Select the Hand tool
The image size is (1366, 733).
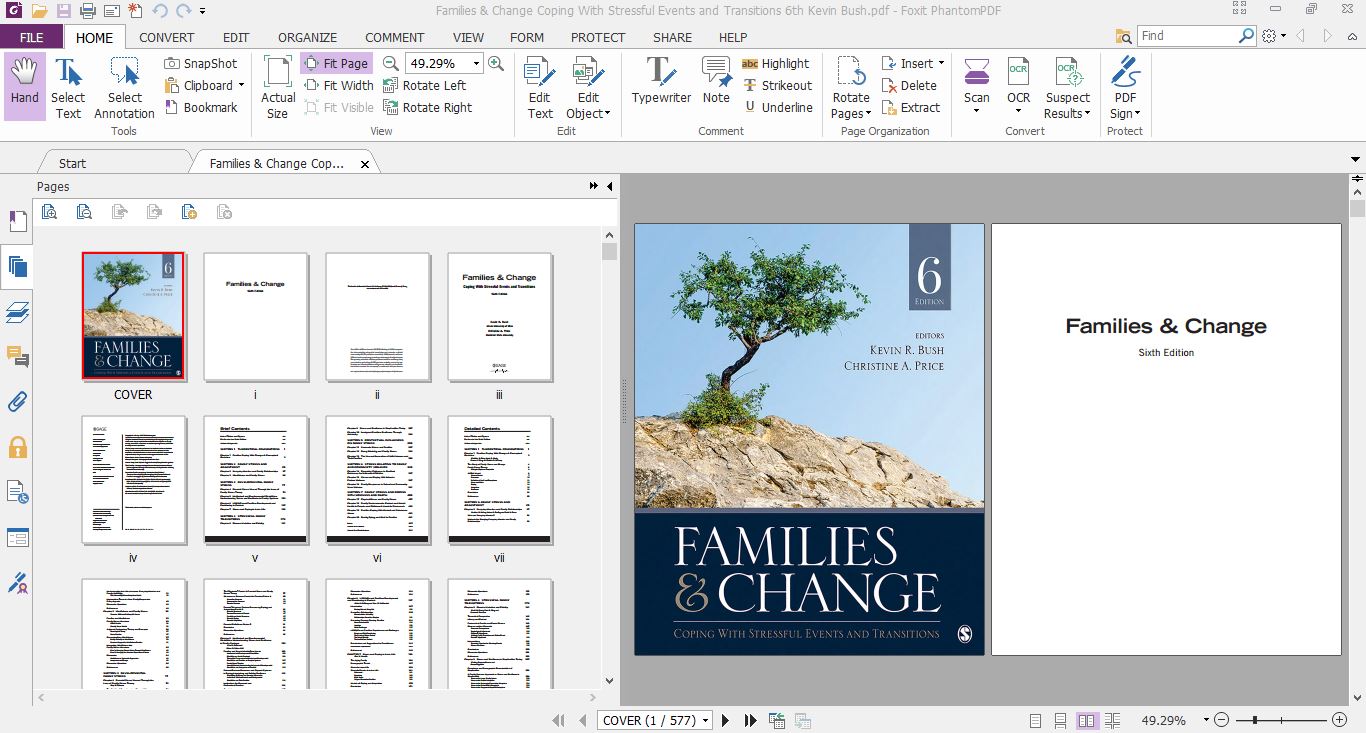(24, 87)
